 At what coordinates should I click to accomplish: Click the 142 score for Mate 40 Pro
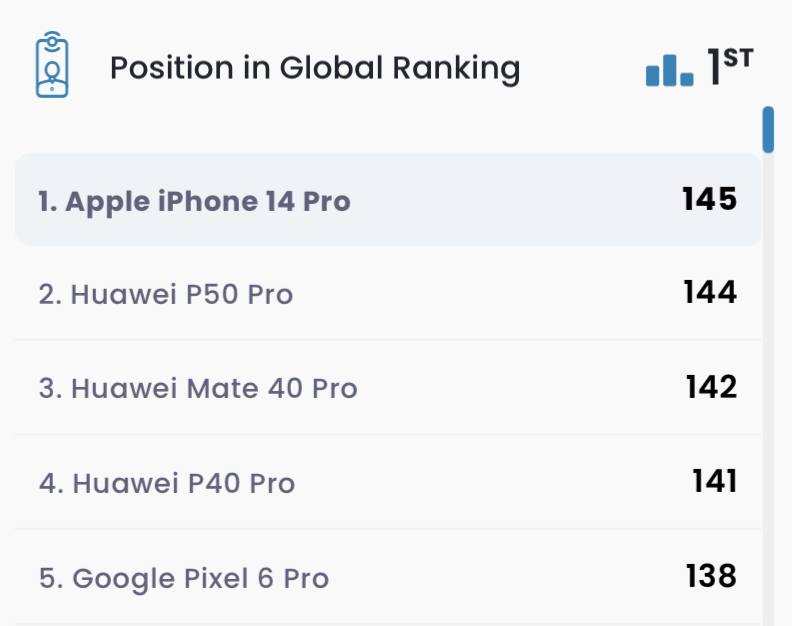pyautogui.click(x=711, y=387)
